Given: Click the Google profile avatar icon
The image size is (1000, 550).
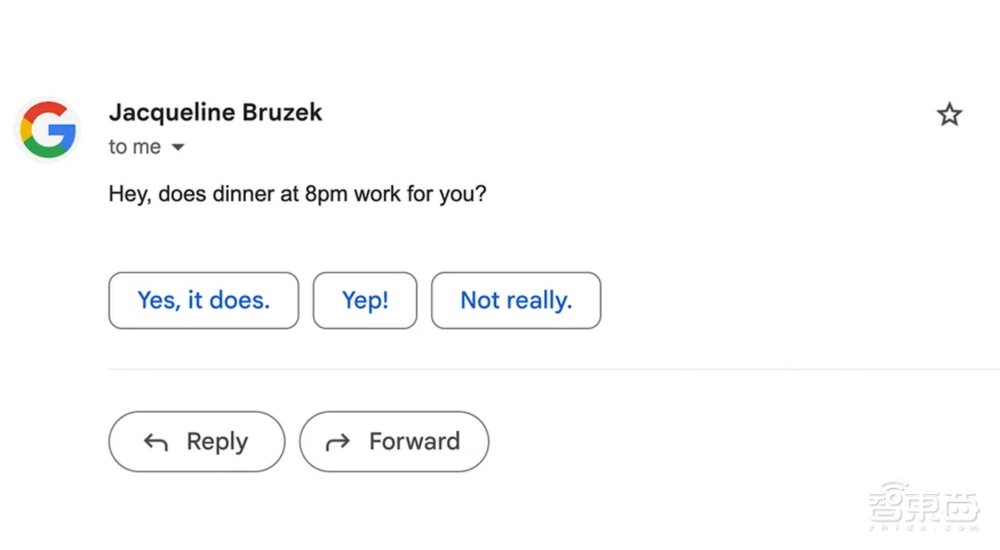Looking at the screenshot, I should coord(48,130).
